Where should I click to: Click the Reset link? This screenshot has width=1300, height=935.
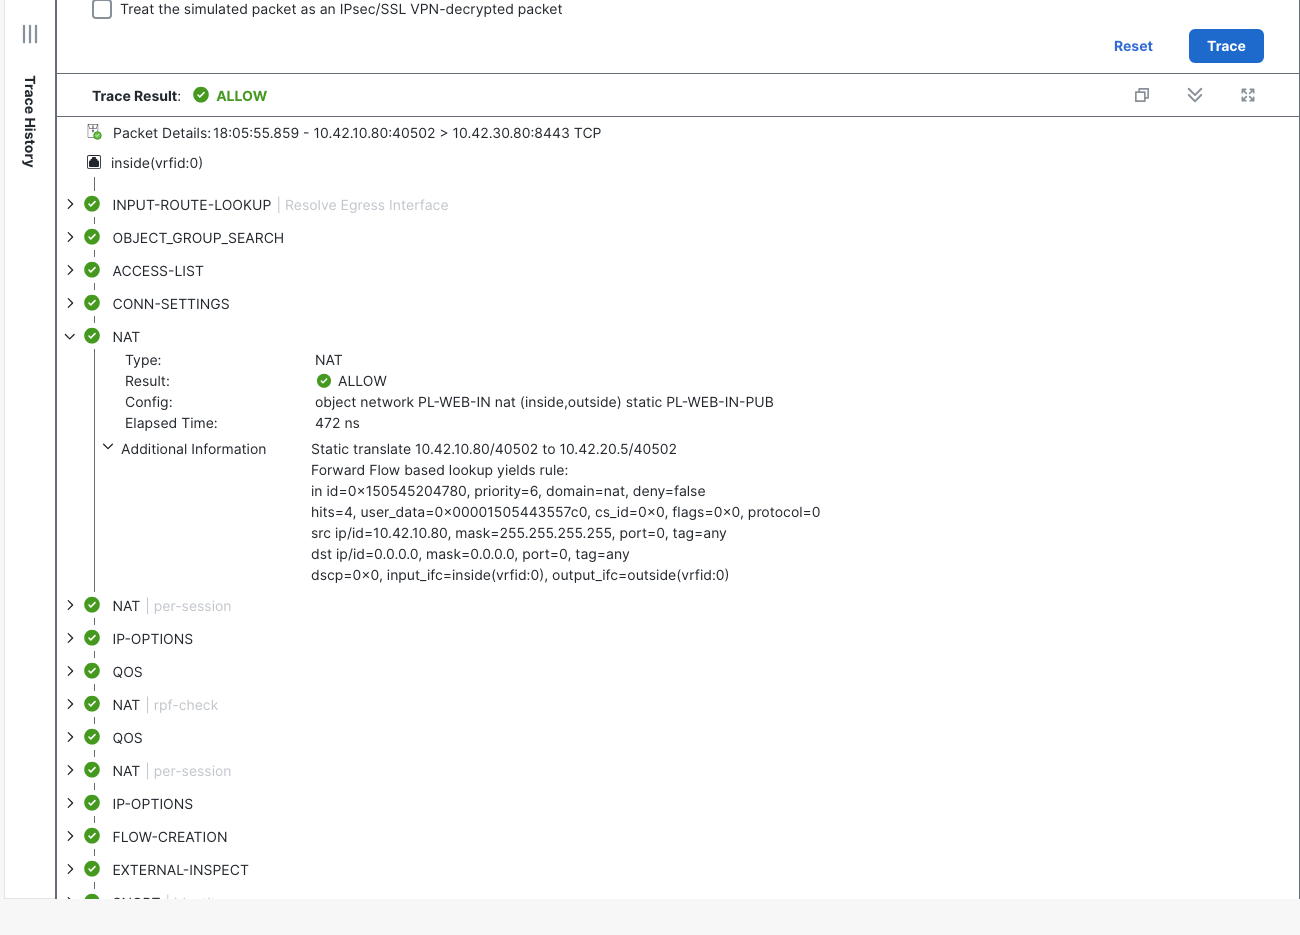(1133, 46)
